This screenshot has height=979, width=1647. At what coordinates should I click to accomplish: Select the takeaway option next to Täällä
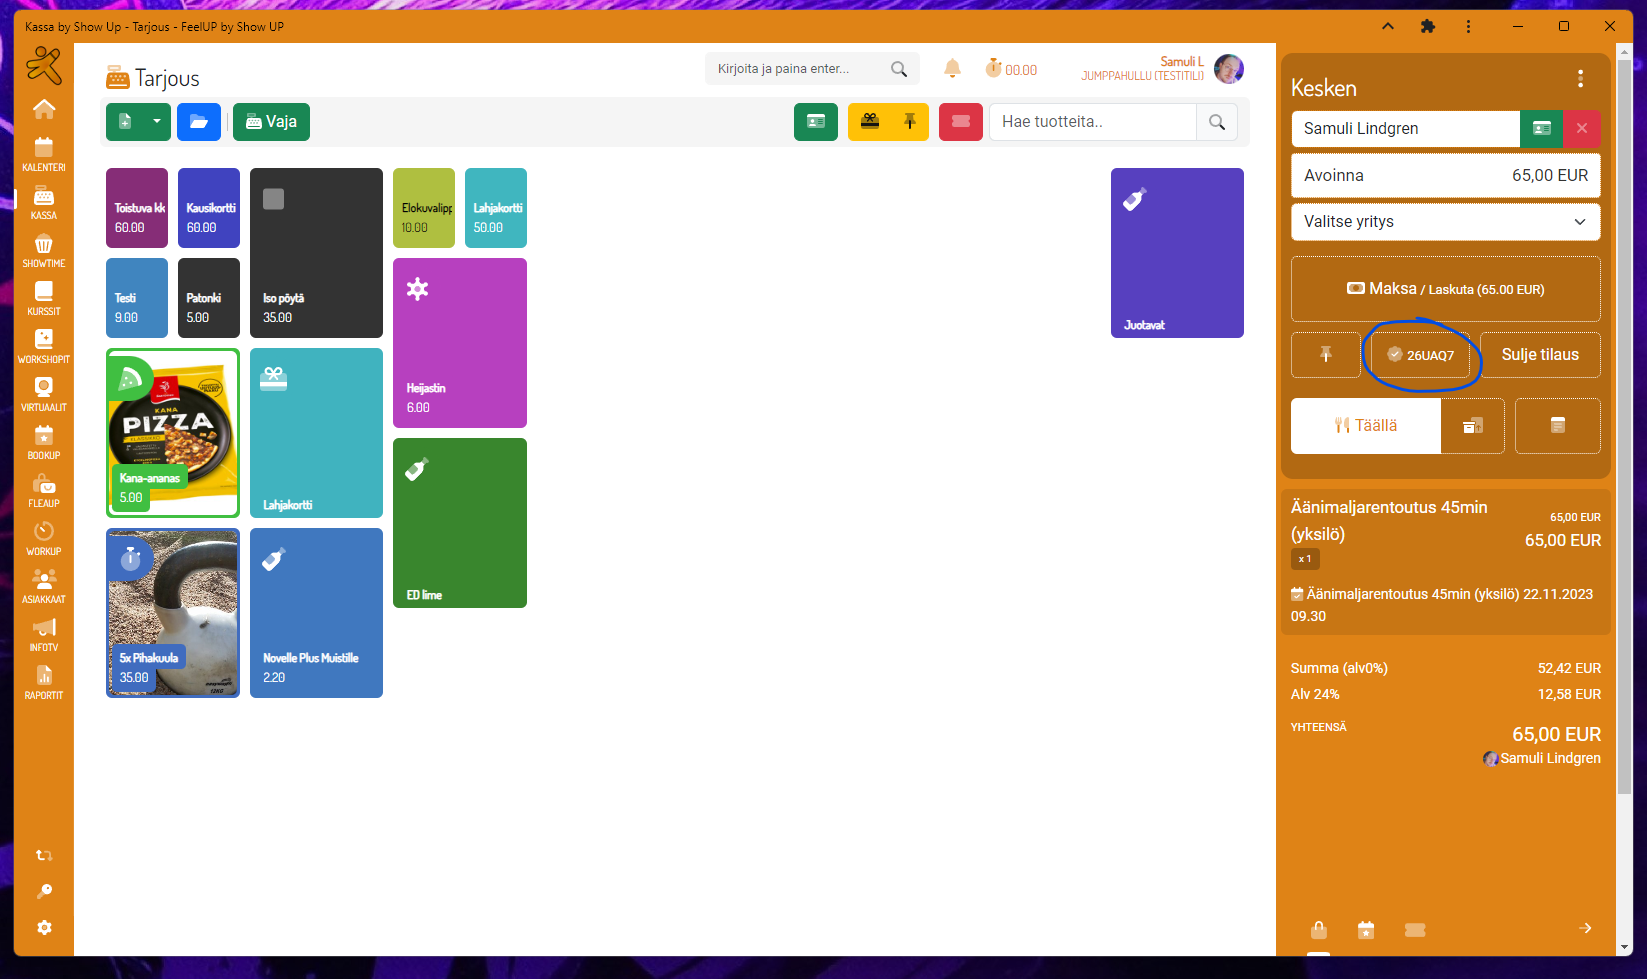pos(1473,426)
